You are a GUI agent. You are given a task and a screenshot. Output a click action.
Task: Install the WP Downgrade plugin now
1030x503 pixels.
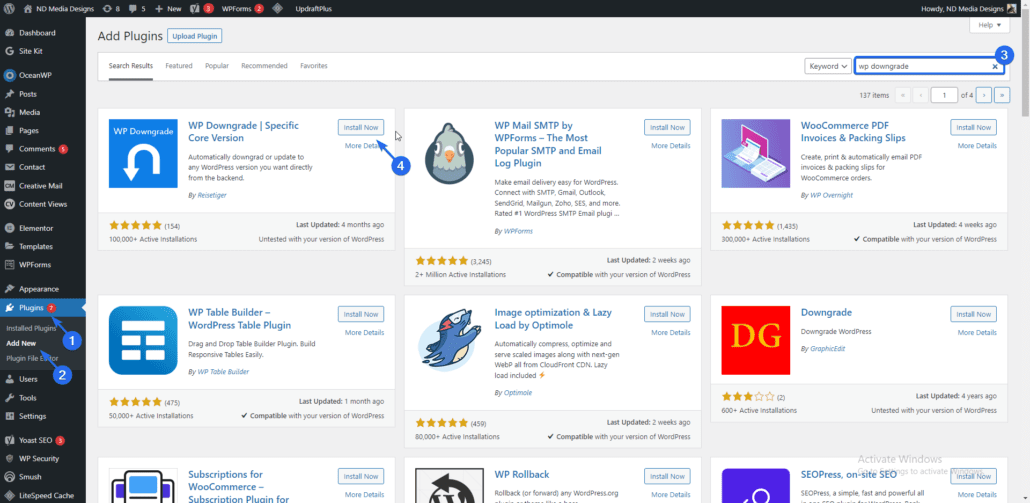coord(361,127)
